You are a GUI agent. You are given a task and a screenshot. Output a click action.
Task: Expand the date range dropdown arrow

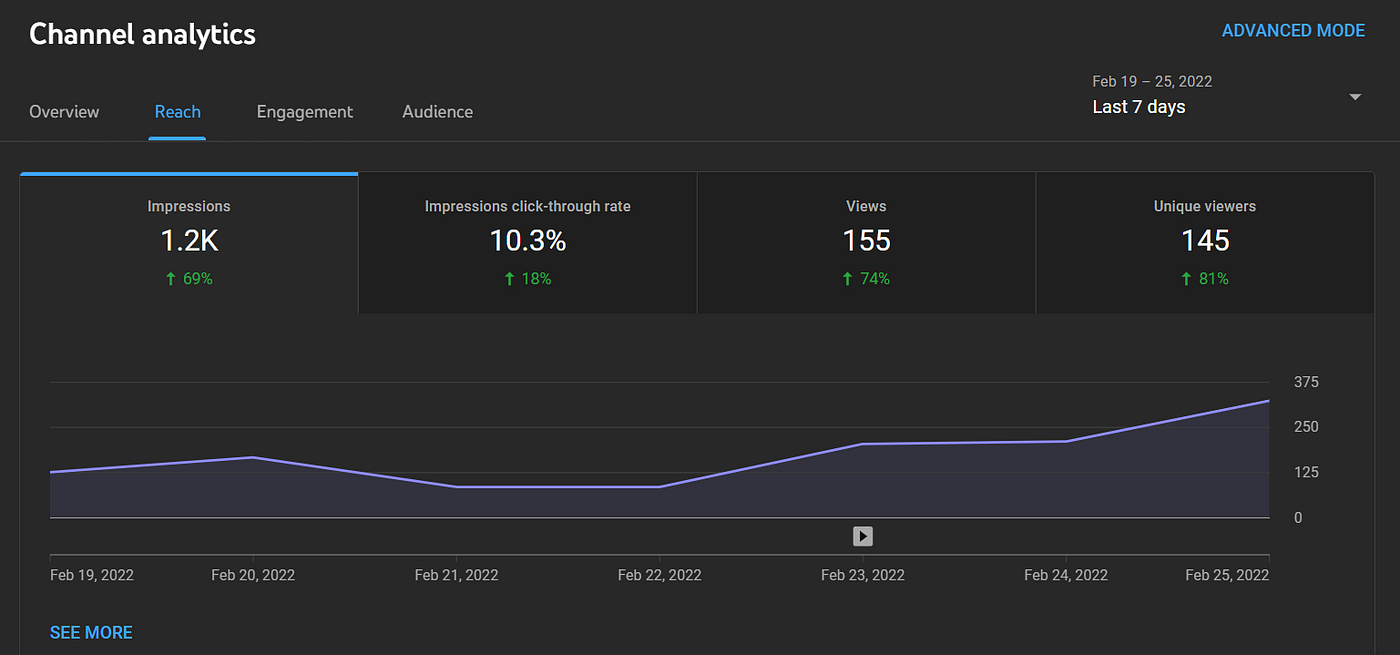(1355, 97)
